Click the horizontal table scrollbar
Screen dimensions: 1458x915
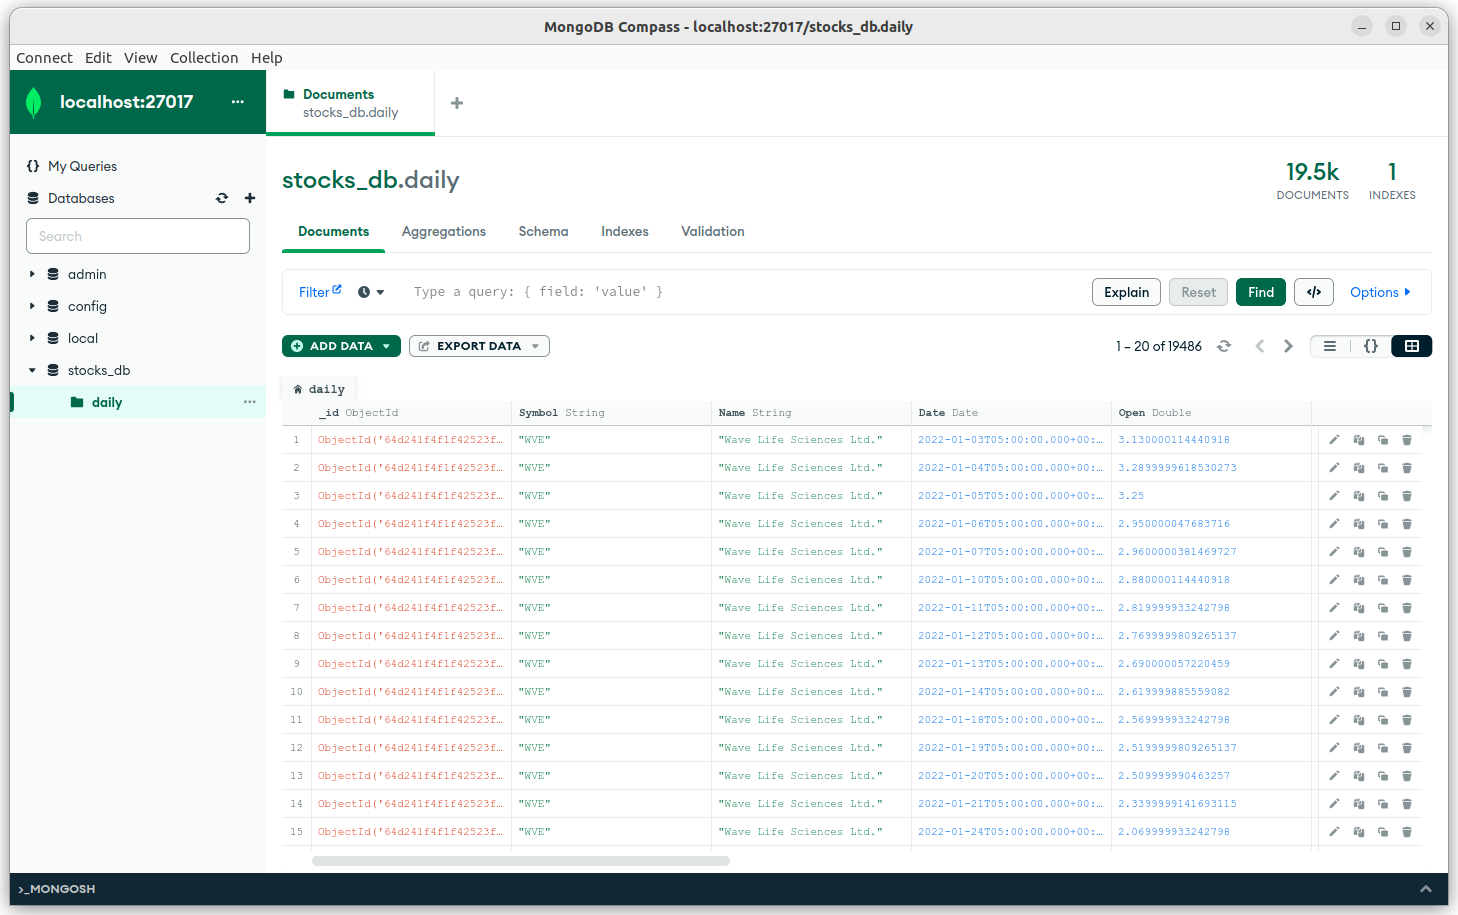(521, 861)
